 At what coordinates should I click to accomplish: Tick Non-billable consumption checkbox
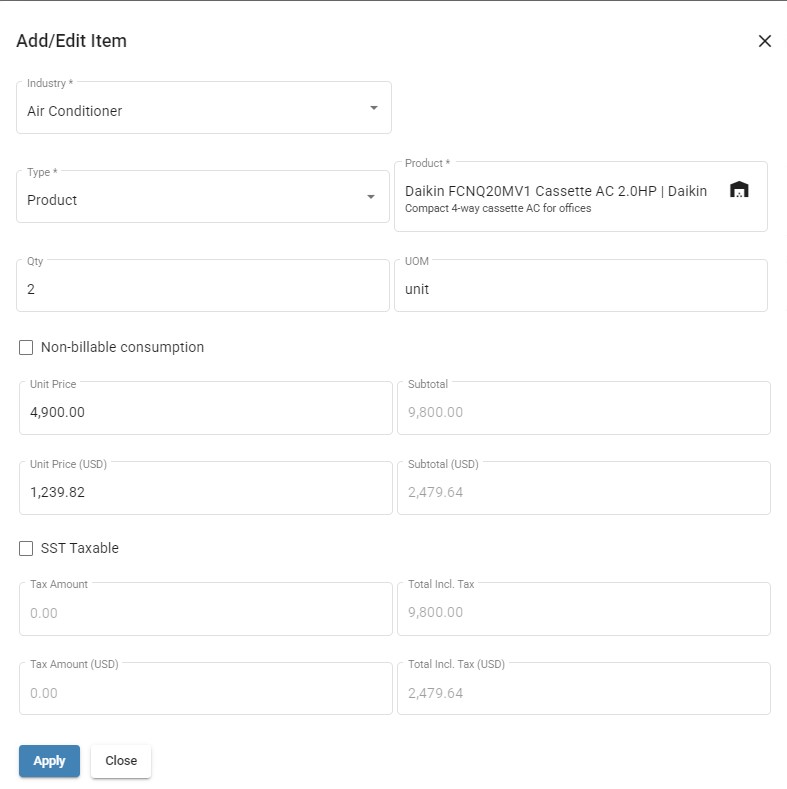(x=26, y=347)
